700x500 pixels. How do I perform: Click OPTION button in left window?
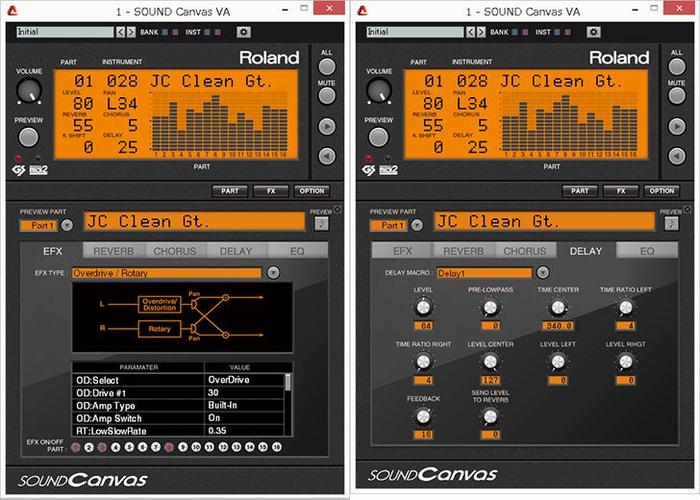click(312, 191)
